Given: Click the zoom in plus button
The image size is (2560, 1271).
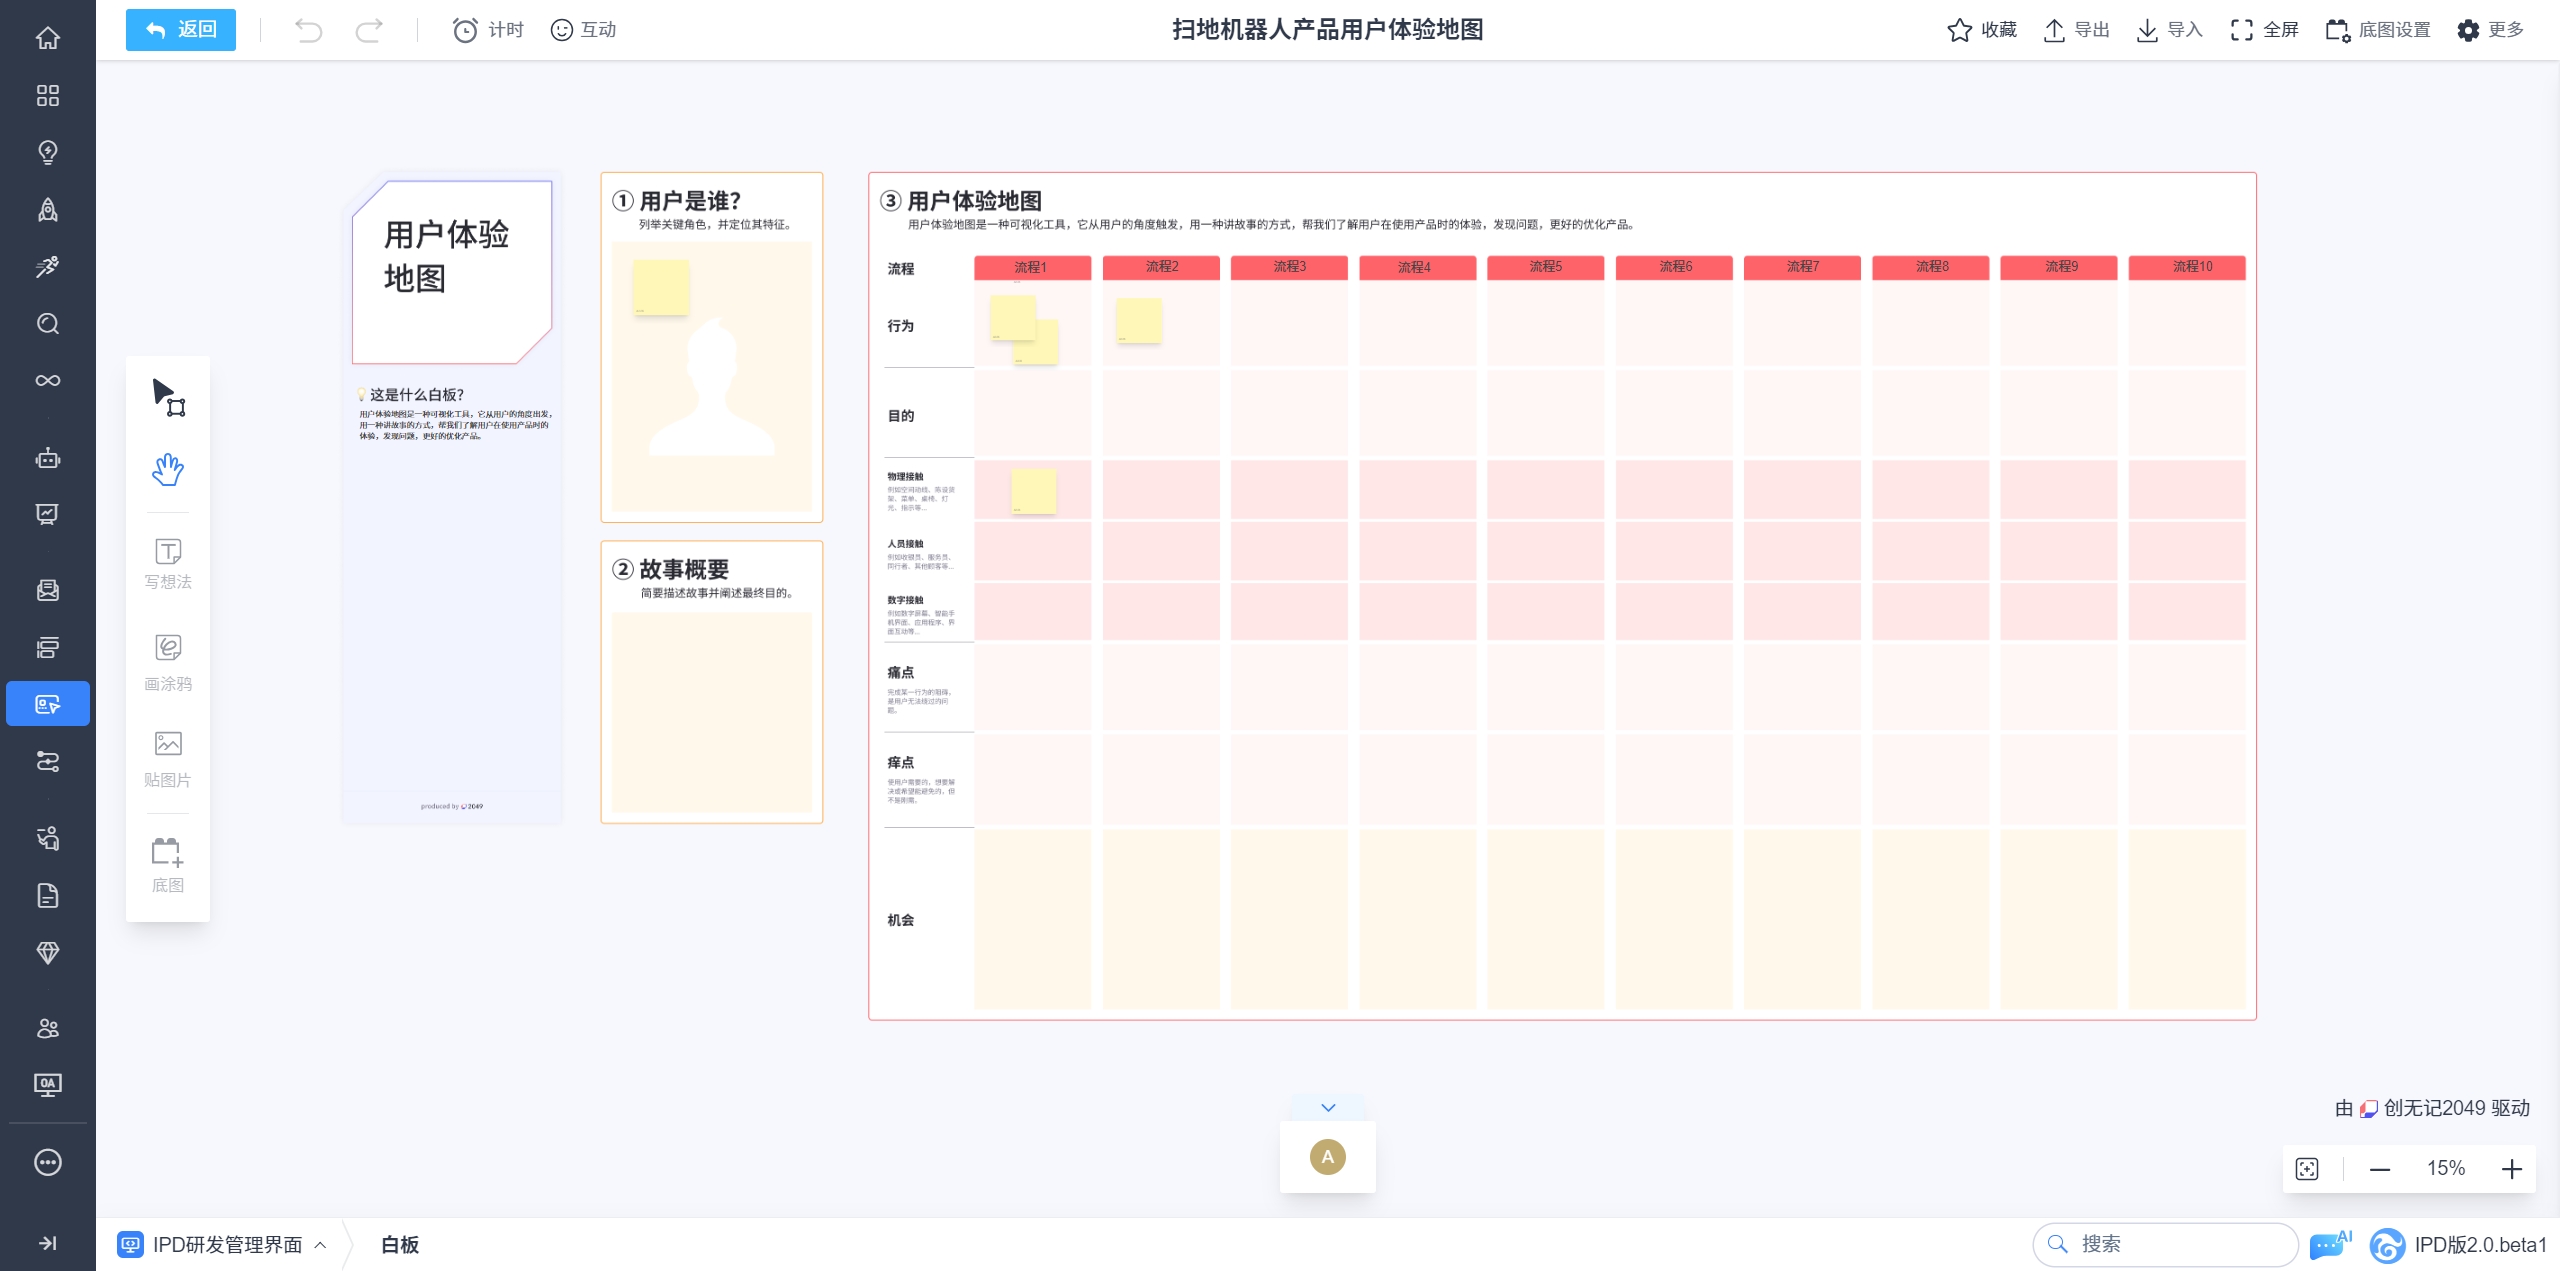Looking at the screenshot, I should click(2512, 1169).
